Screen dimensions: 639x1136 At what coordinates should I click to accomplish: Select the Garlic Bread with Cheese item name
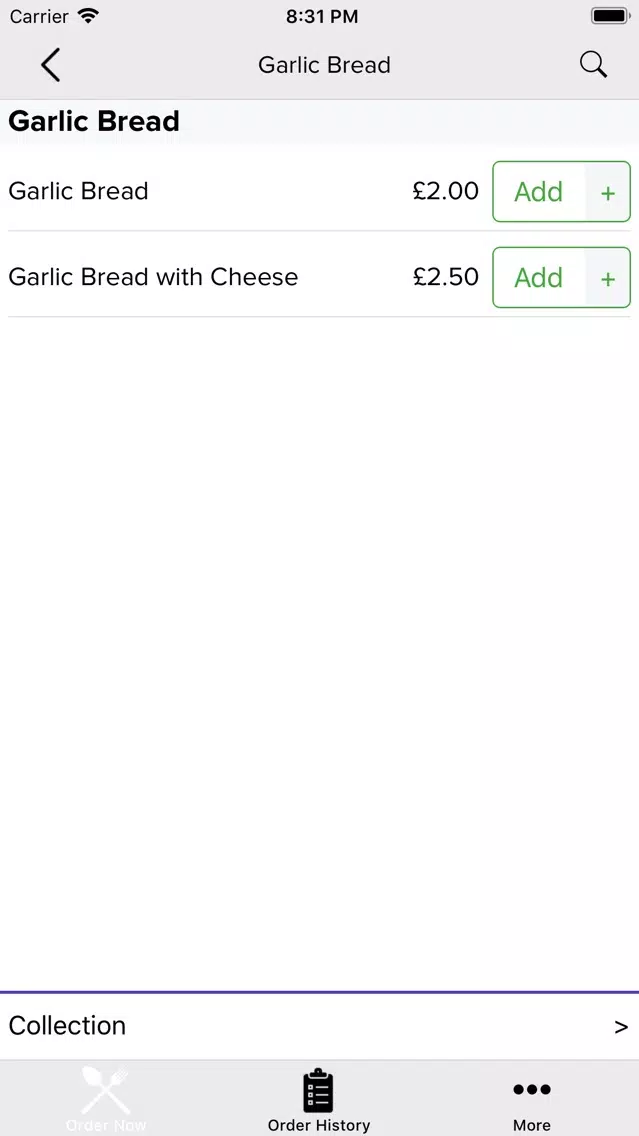153,277
